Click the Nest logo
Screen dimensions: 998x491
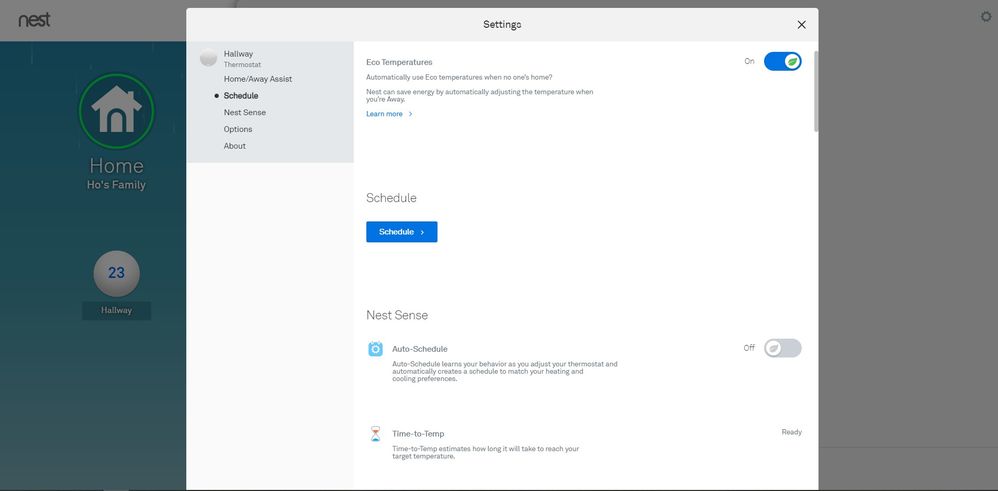click(34, 20)
